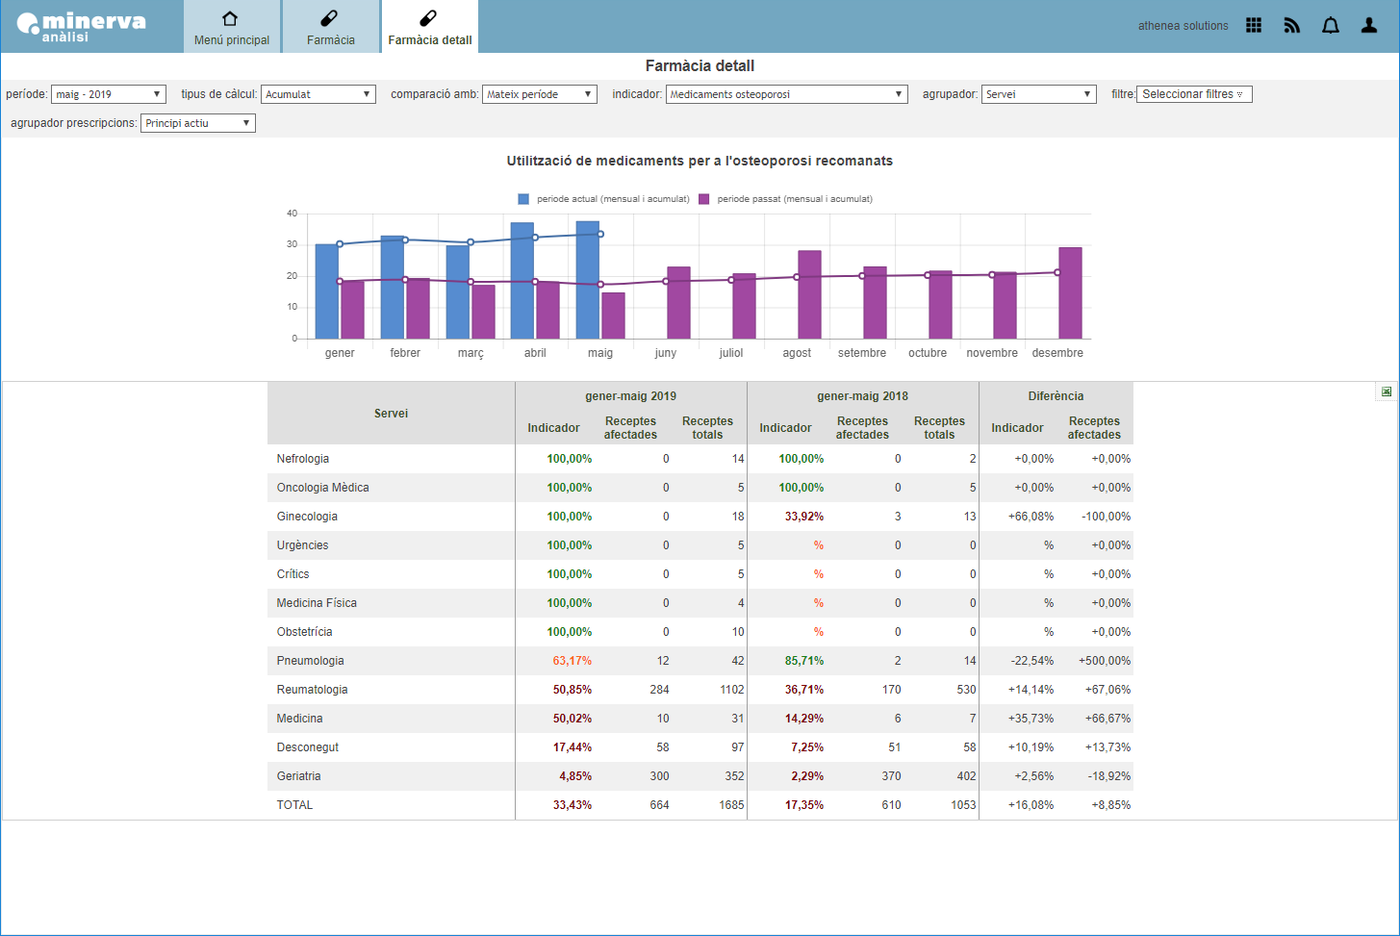This screenshot has width=1400, height=936.
Task: Select Urgències row
Action: [700, 546]
